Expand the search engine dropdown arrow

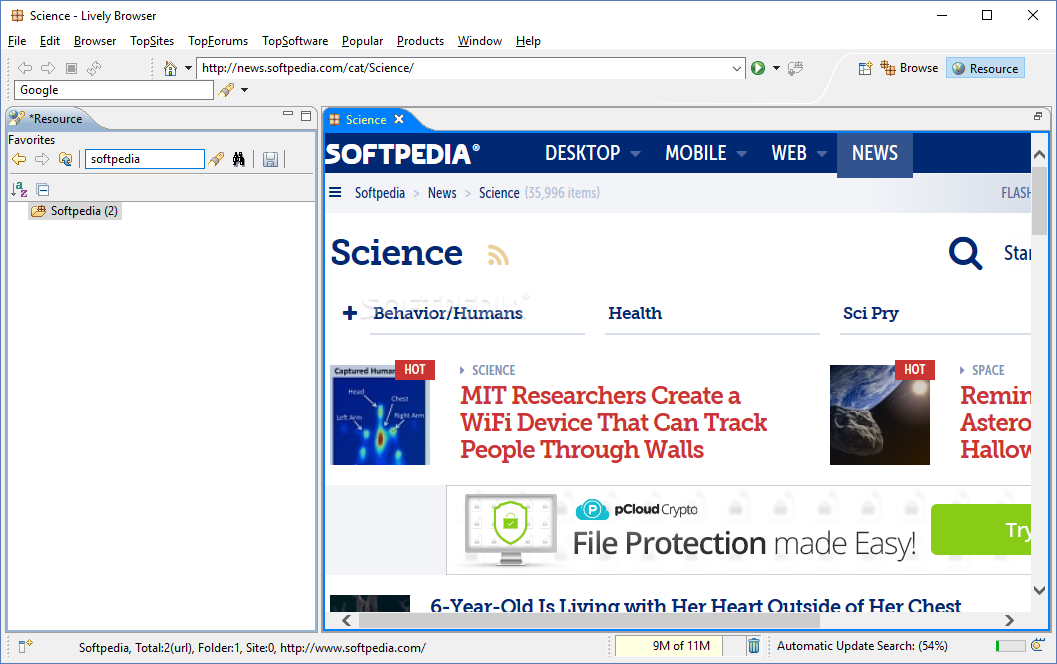pyautogui.click(x=244, y=90)
